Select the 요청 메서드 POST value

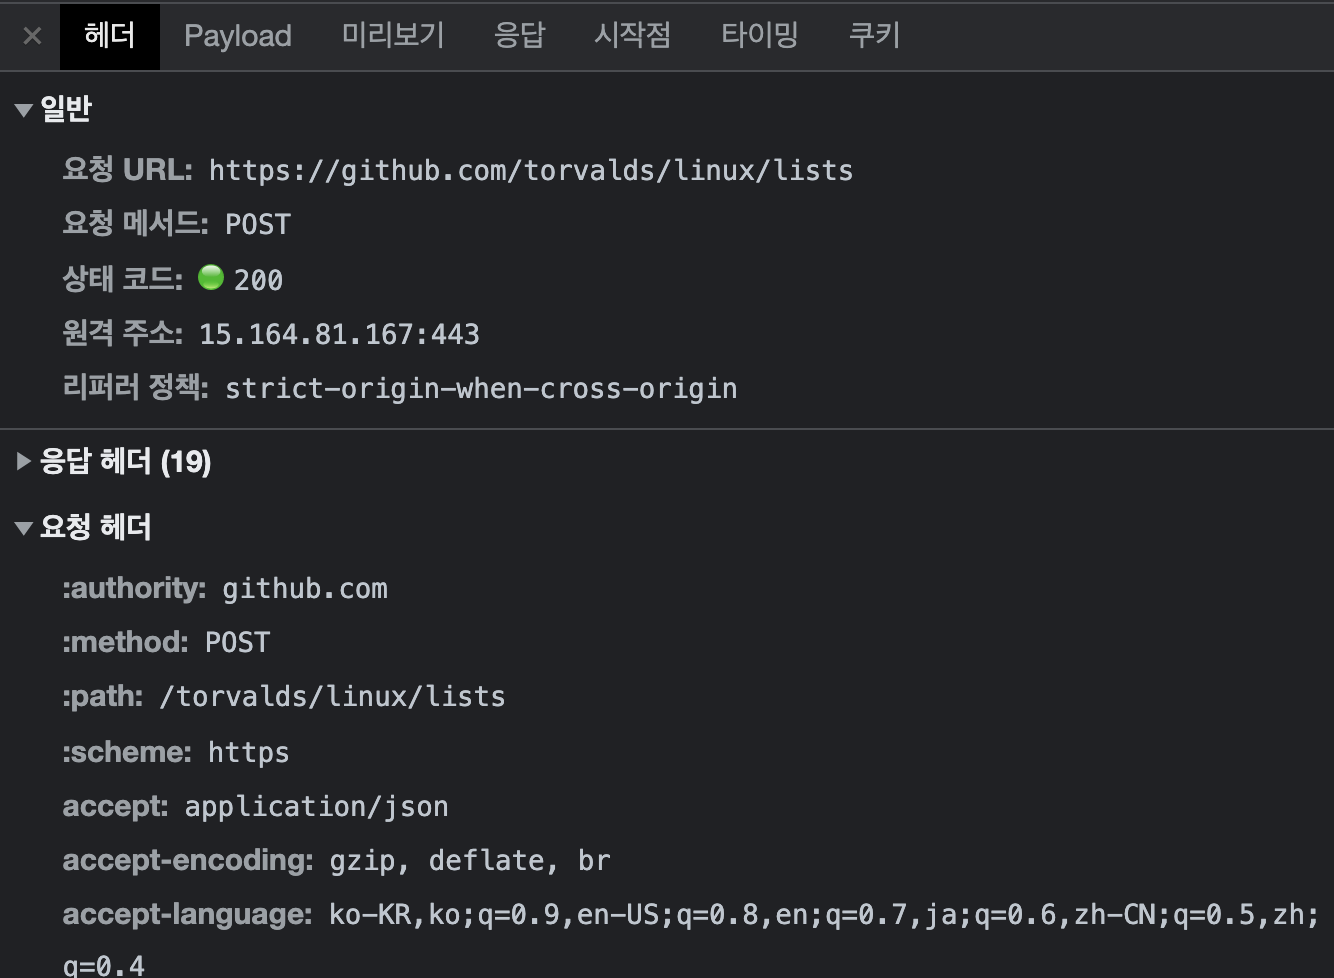258,225
